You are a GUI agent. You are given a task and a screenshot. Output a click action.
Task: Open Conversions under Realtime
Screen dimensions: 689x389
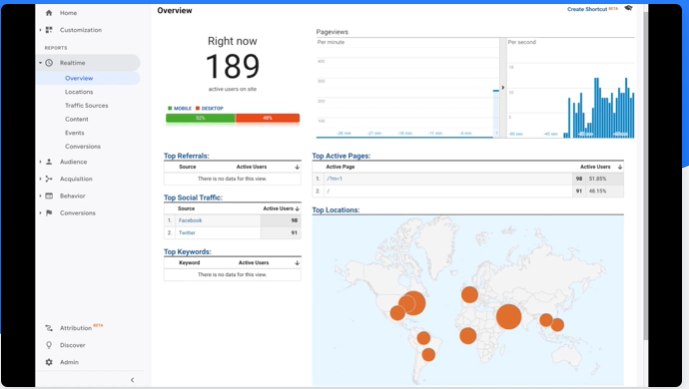click(83, 146)
